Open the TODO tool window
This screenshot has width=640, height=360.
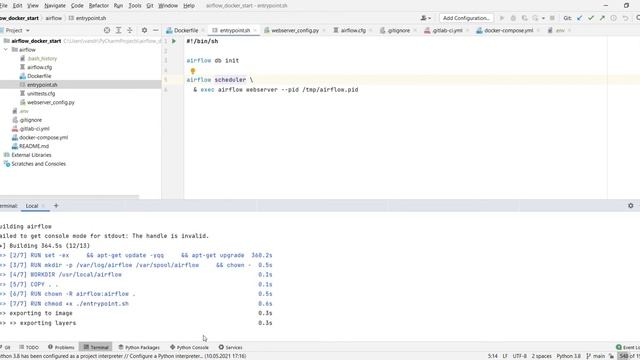pyautogui.click(x=29, y=347)
